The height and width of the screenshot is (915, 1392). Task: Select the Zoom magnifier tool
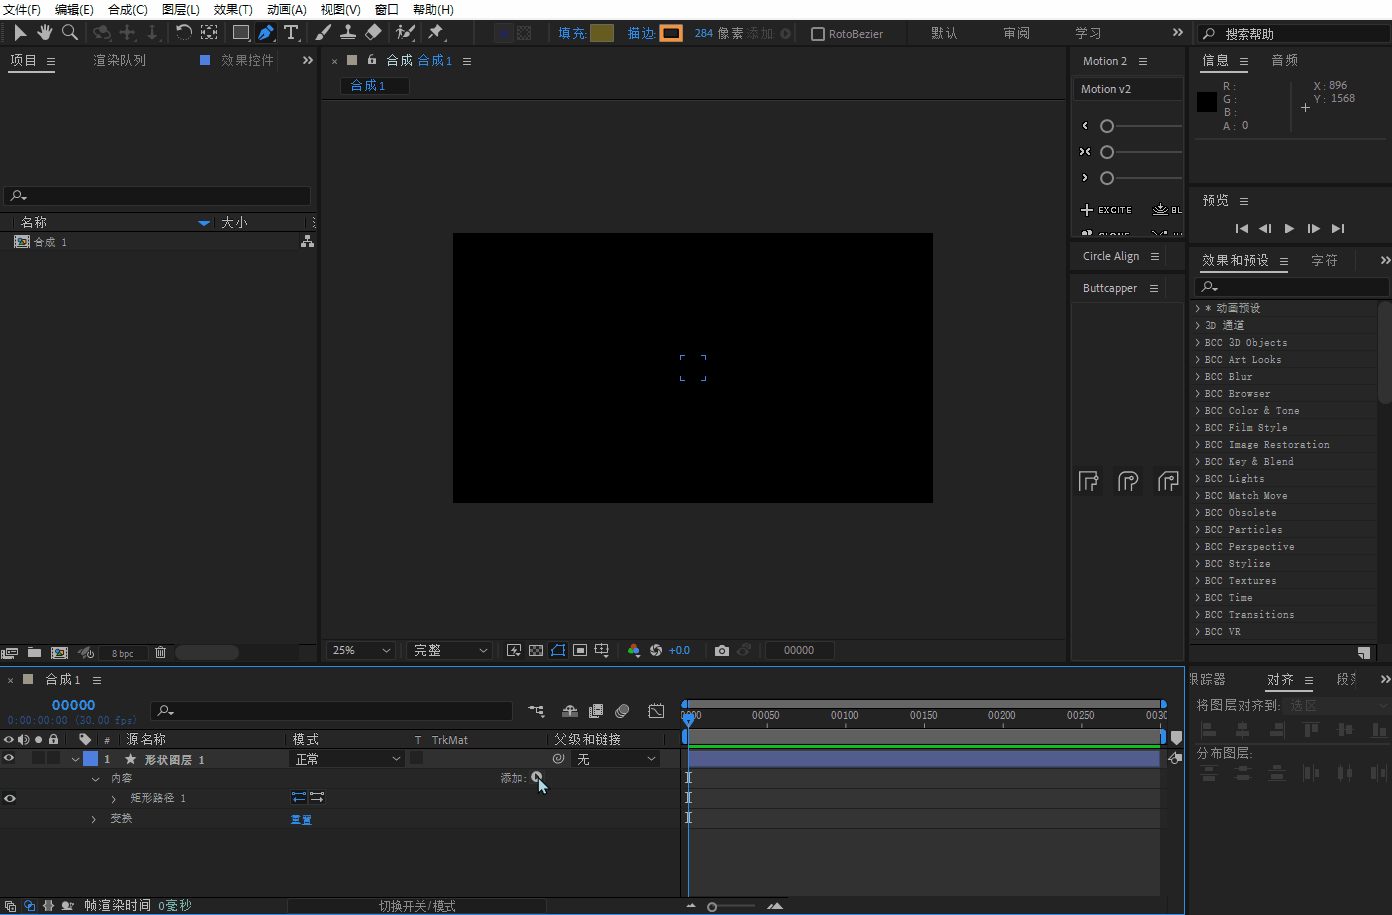(x=70, y=33)
